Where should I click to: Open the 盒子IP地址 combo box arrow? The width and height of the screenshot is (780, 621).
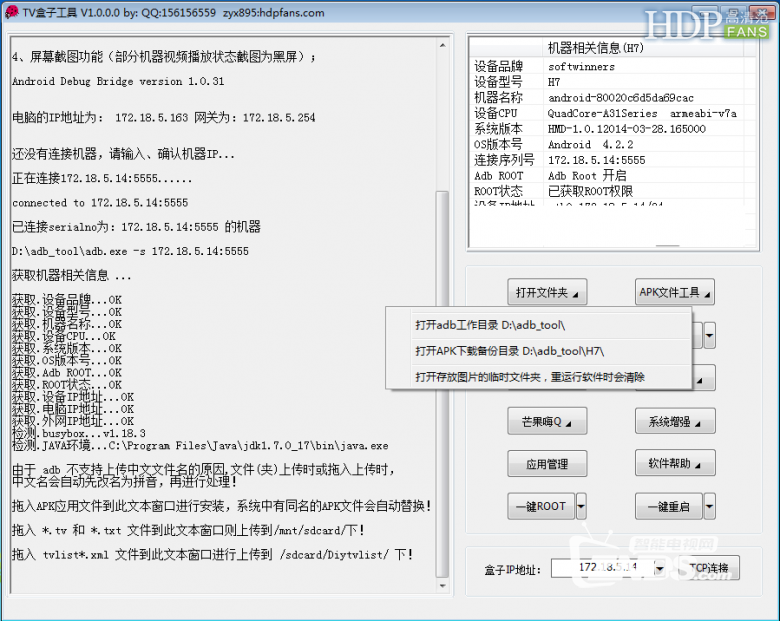pos(660,568)
